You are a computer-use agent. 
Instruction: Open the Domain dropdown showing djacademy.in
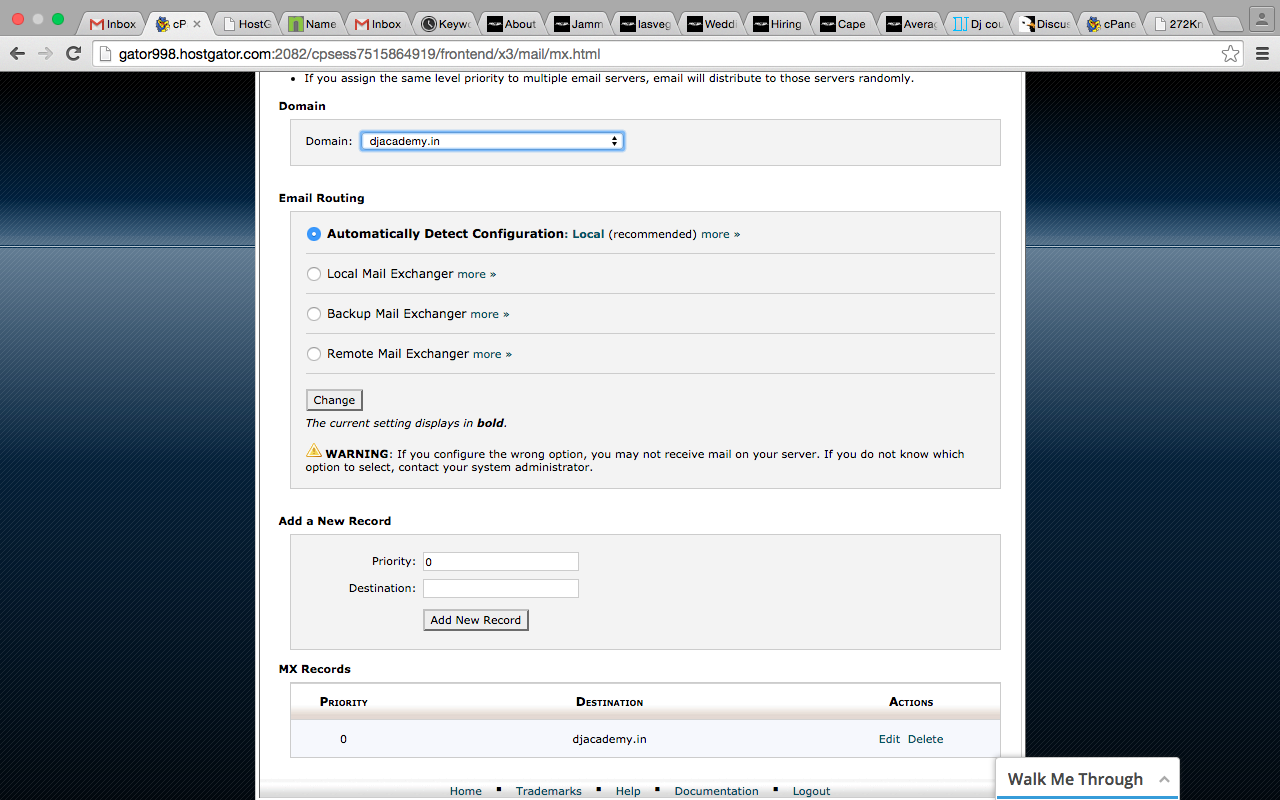[x=491, y=141]
